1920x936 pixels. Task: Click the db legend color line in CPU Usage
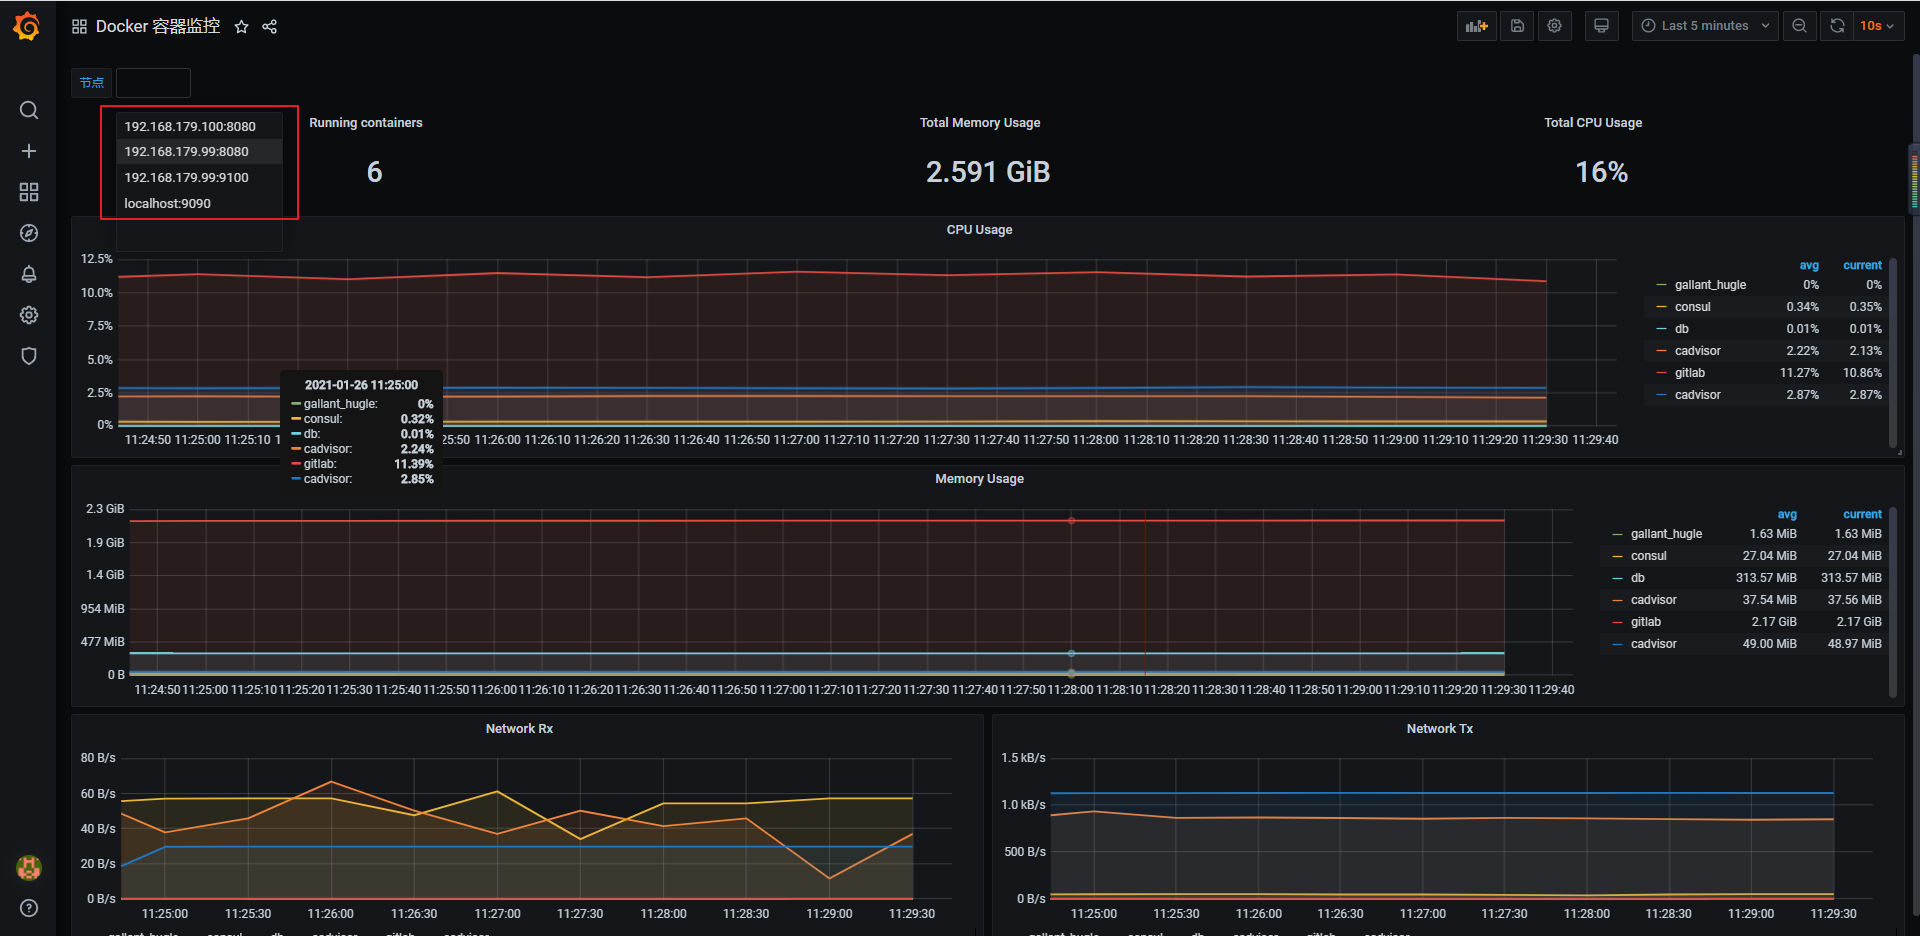tap(1660, 328)
